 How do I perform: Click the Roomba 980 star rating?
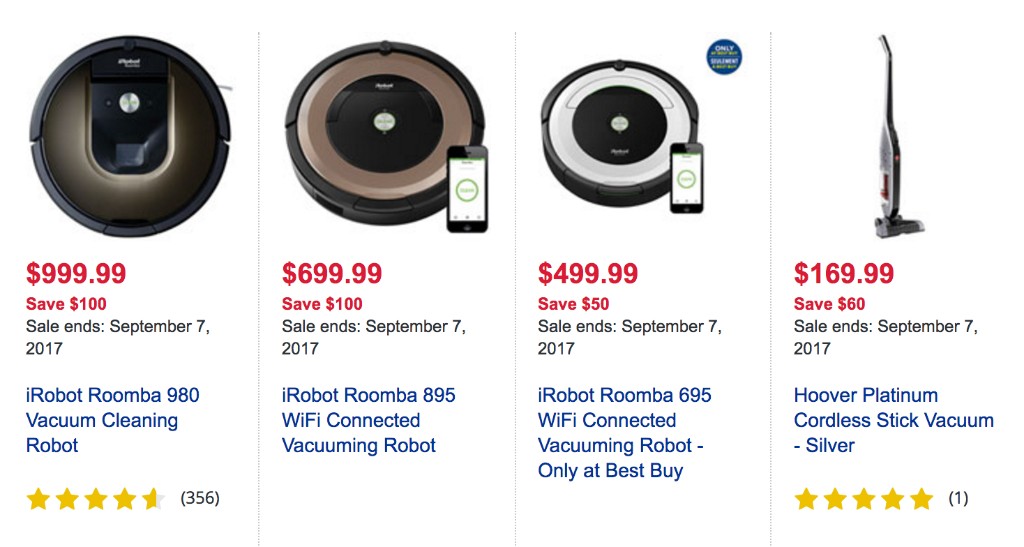pos(95,498)
